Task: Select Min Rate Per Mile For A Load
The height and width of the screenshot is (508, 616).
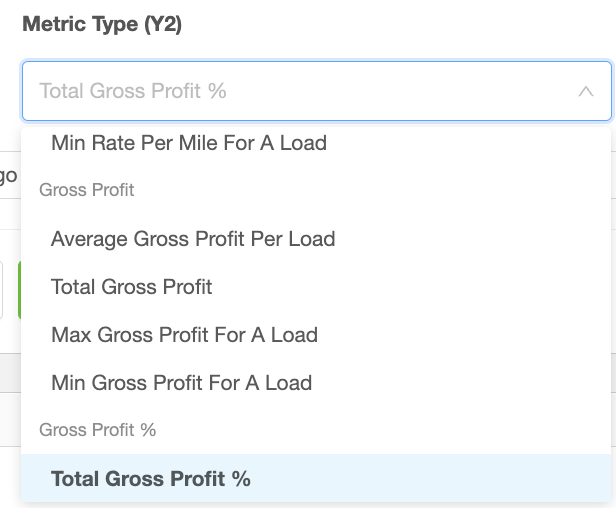Action: click(189, 143)
